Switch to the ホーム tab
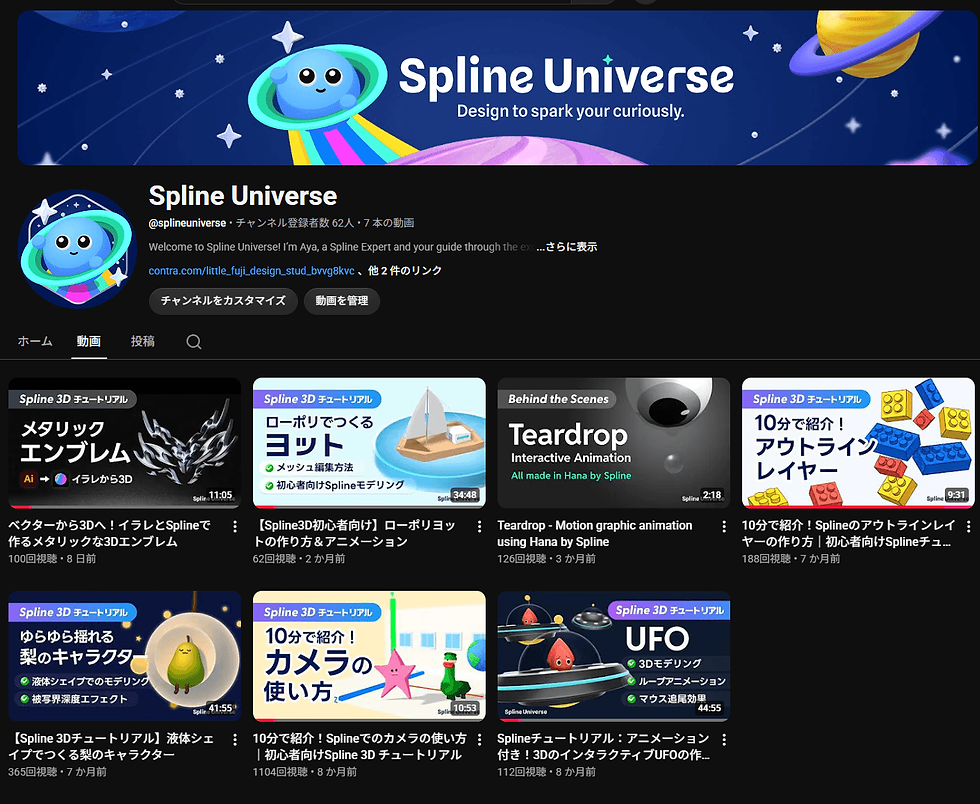 [x=35, y=341]
